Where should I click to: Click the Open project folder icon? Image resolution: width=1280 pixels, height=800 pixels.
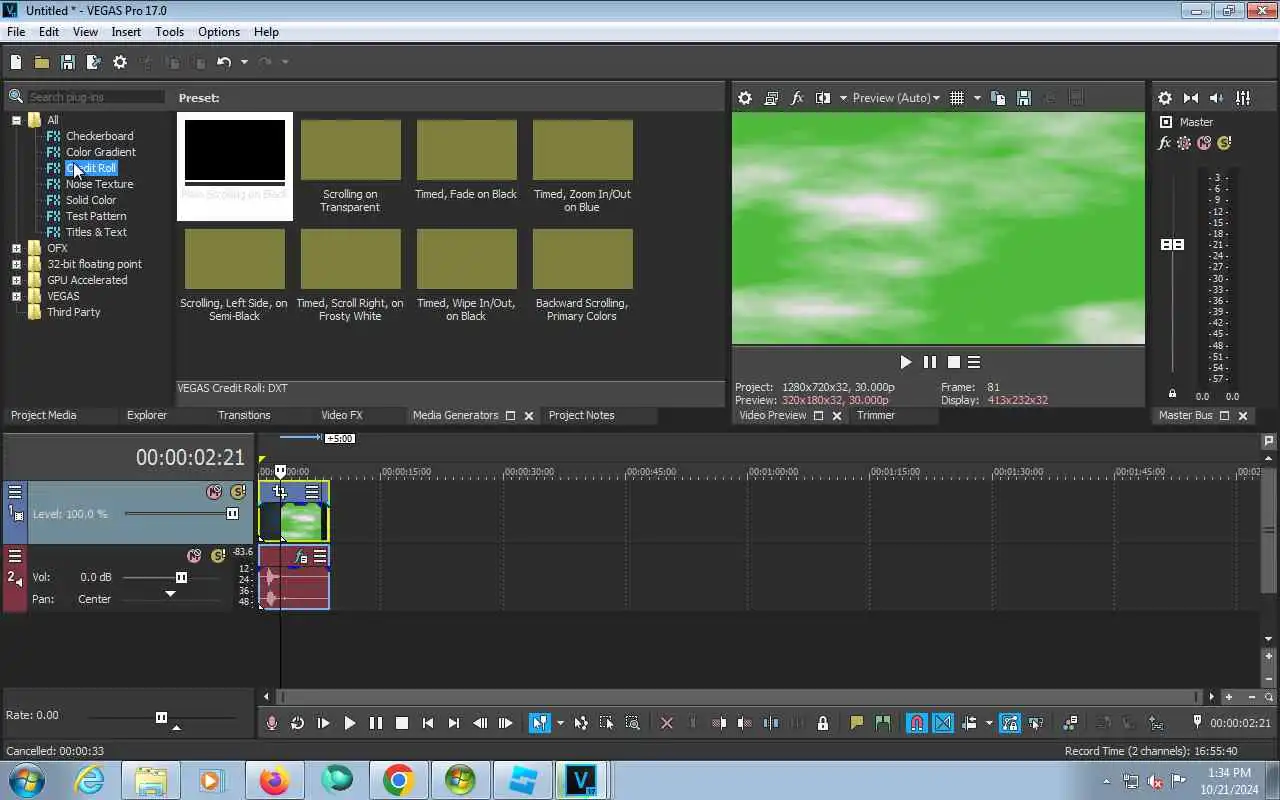click(x=42, y=62)
